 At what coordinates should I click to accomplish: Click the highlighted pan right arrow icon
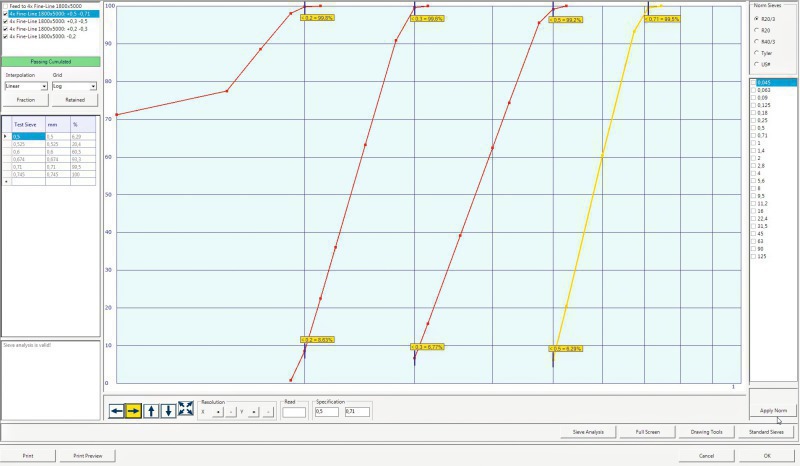[133, 411]
